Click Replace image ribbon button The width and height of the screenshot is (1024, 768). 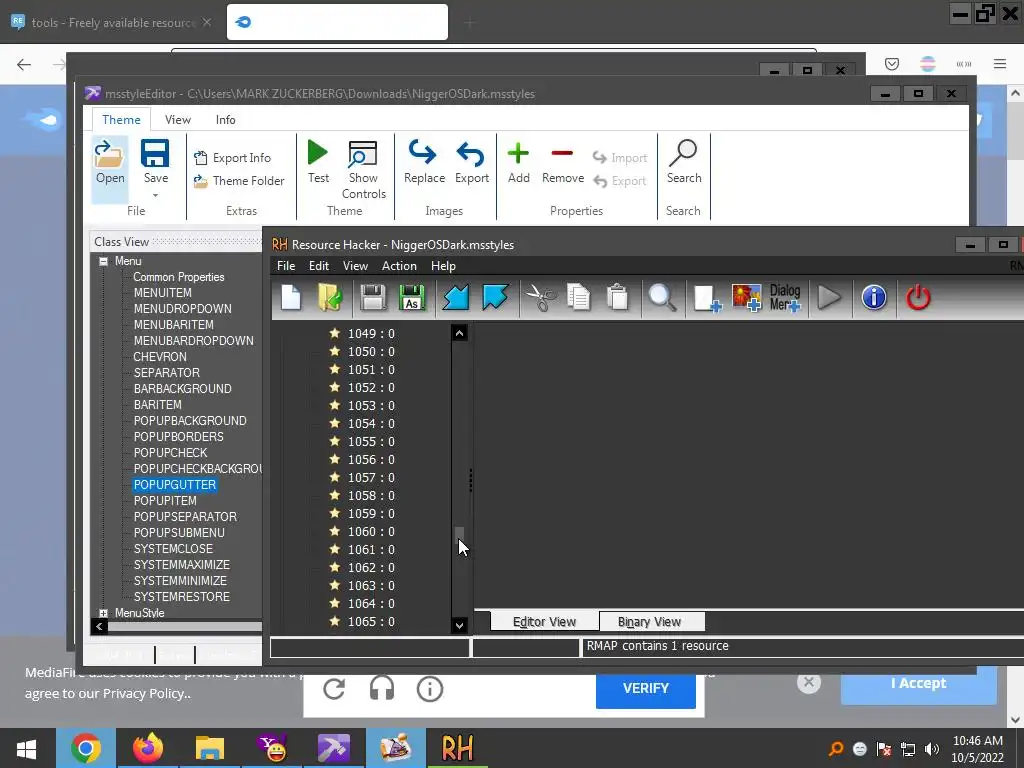coord(424,162)
